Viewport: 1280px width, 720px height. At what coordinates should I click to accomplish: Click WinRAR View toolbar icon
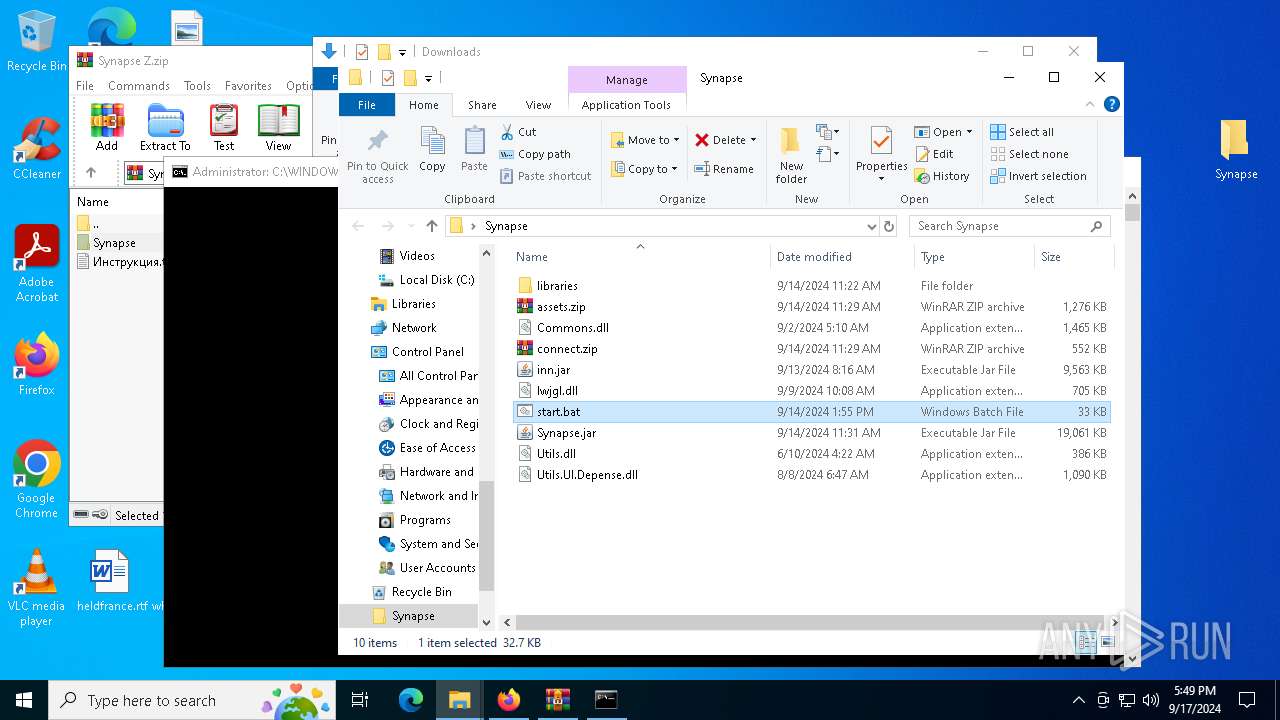[278, 127]
